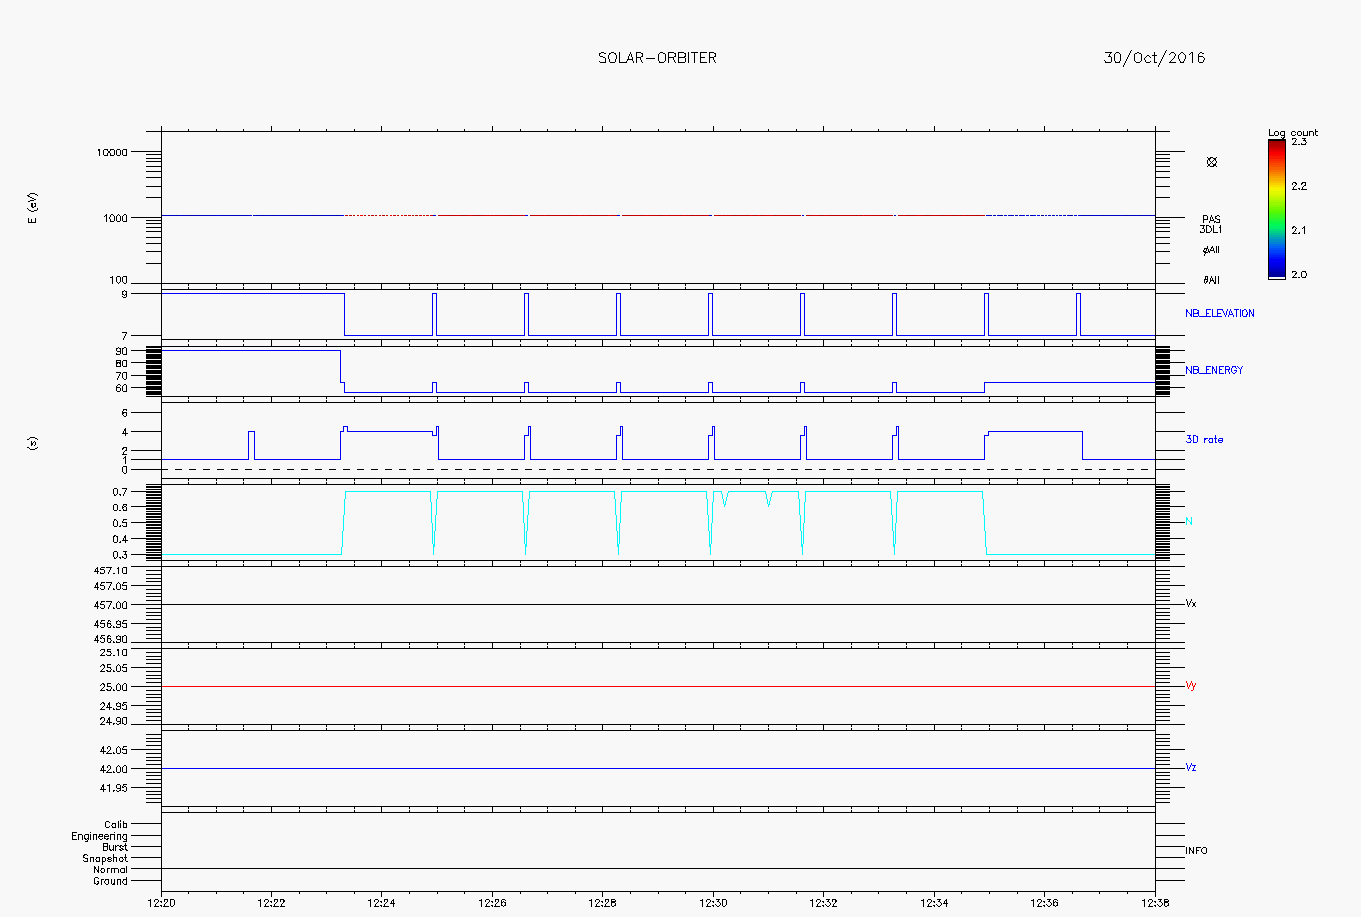Click the 2.3 color bar value
This screenshot has height=917, width=1361.
(x=1298, y=142)
